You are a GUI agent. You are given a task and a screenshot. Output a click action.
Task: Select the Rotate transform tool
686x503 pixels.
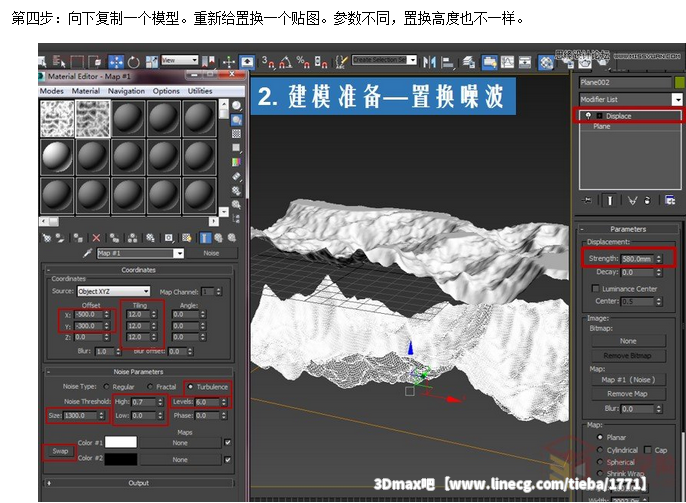(133, 62)
